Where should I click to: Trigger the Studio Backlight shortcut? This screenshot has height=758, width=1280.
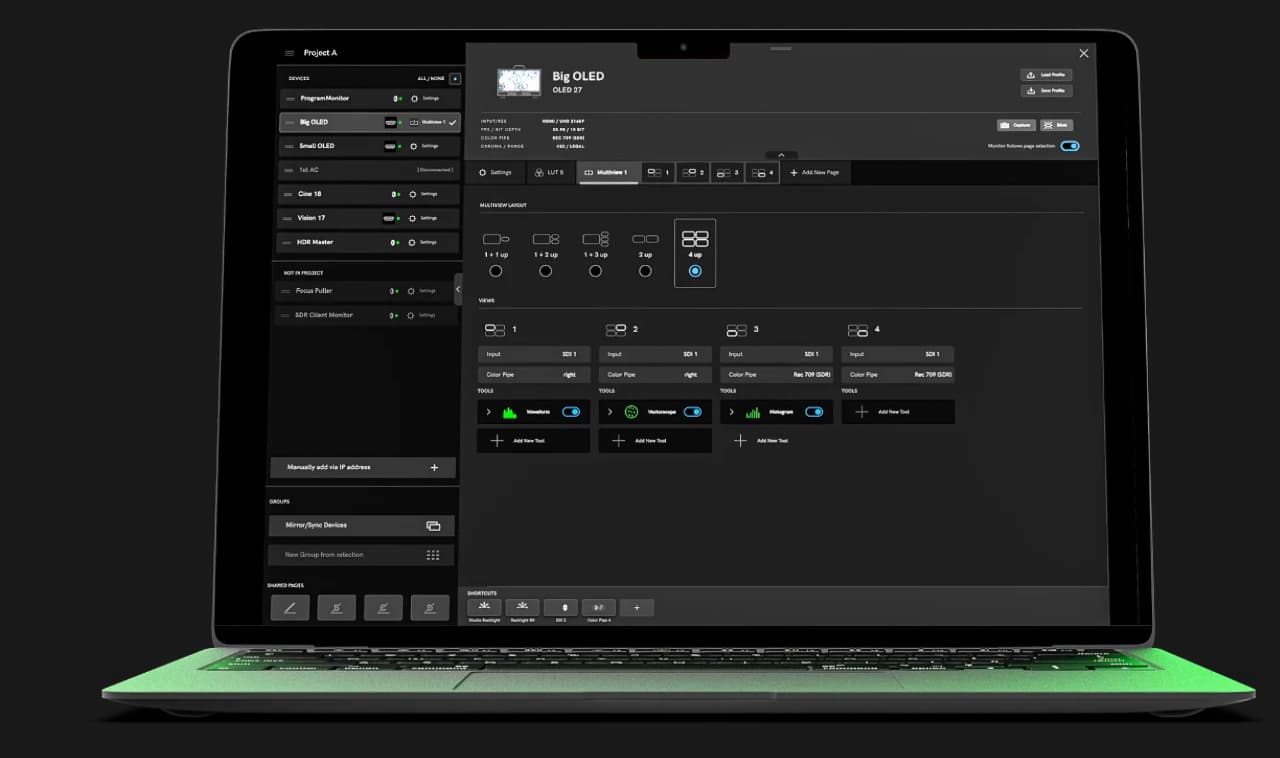(x=484, y=607)
